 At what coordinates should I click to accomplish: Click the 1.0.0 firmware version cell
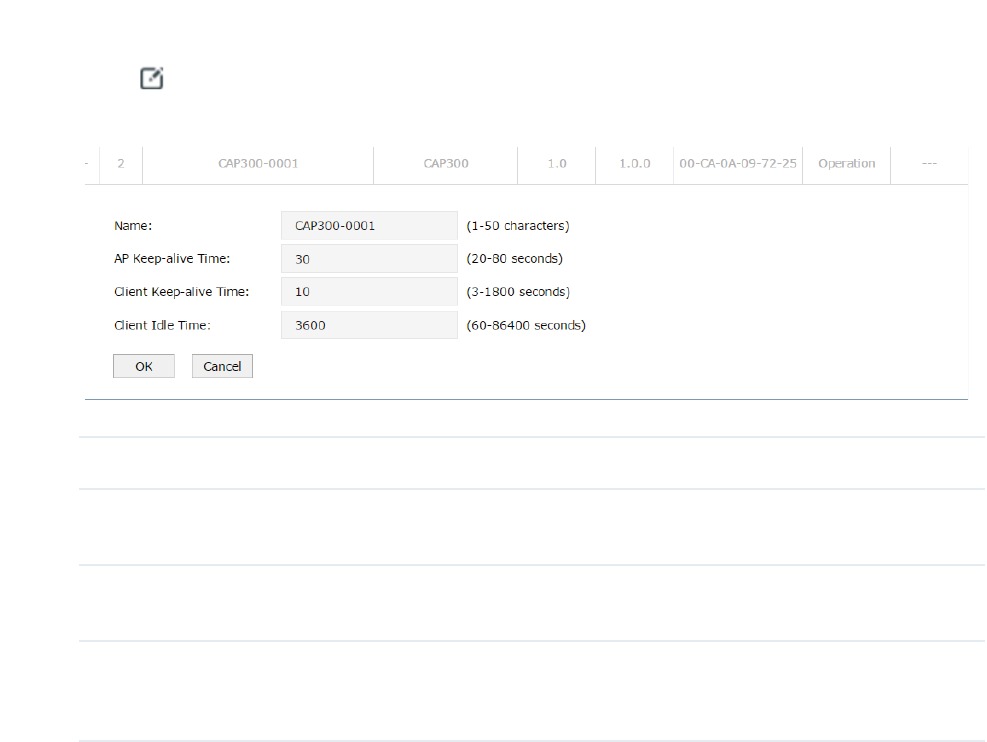pyautogui.click(x=634, y=164)
